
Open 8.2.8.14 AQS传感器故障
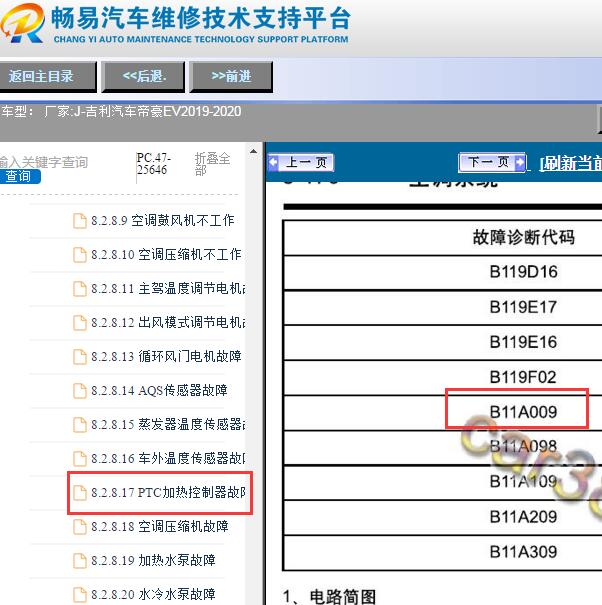tap(159, 390)
